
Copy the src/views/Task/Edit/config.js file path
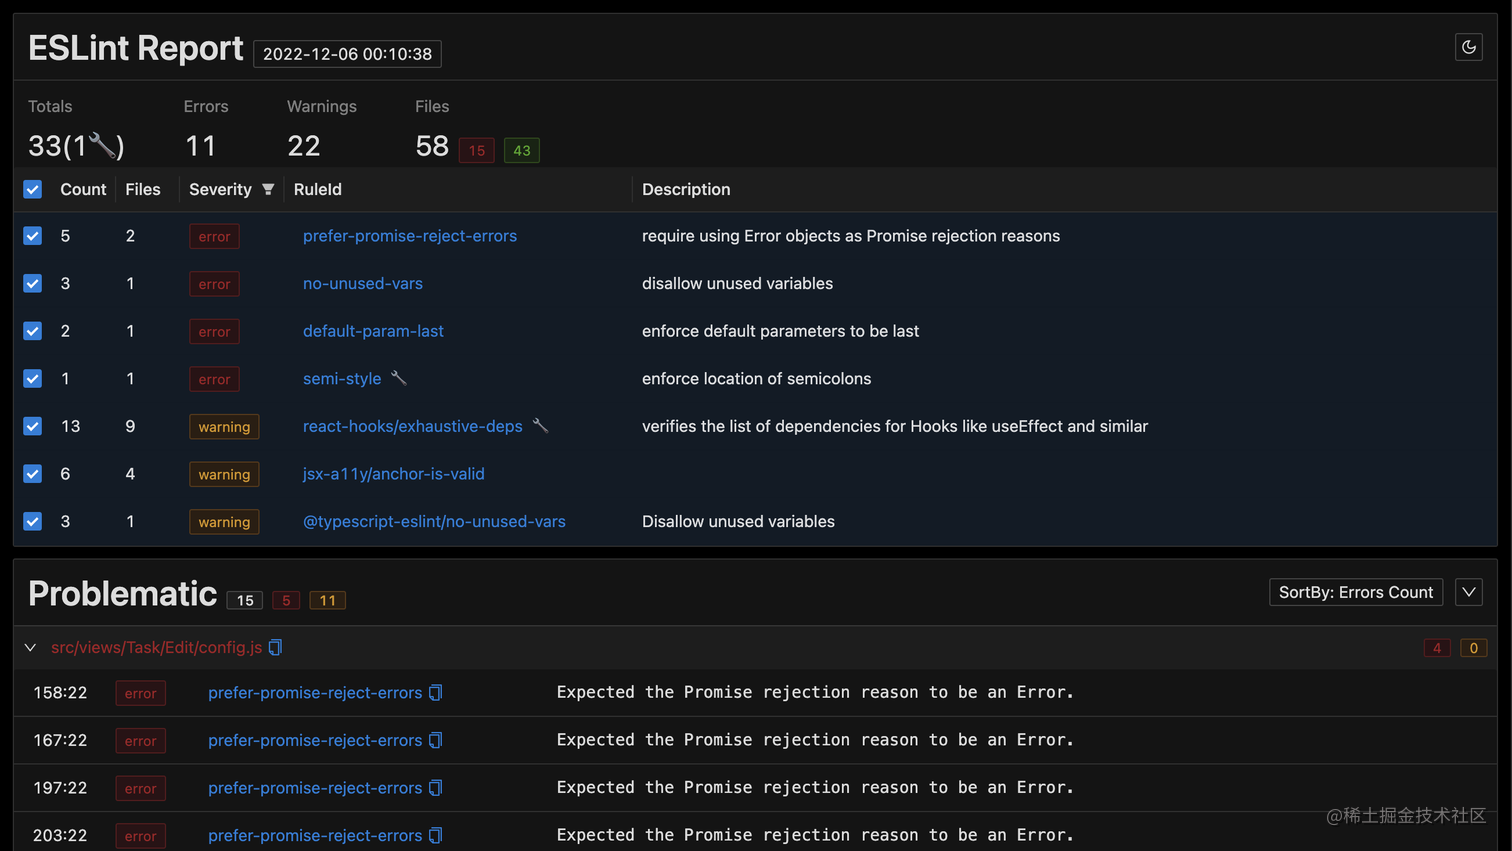click(274, 647)
